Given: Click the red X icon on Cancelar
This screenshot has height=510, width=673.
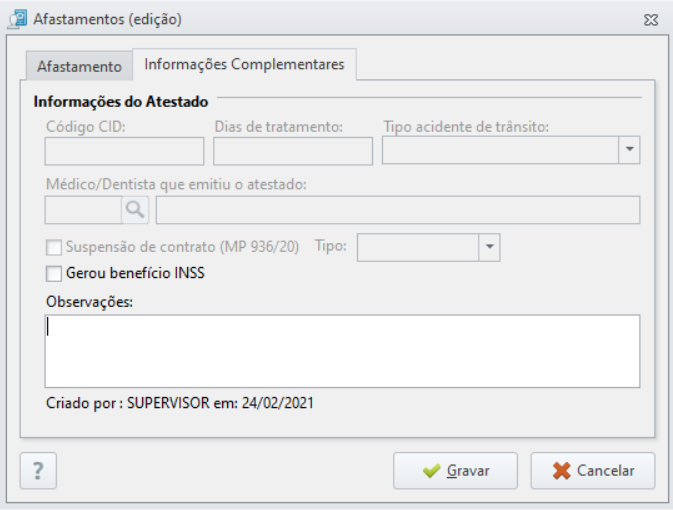Looking at the screenshot, I should pyautogui.click(x=561, y=471).
